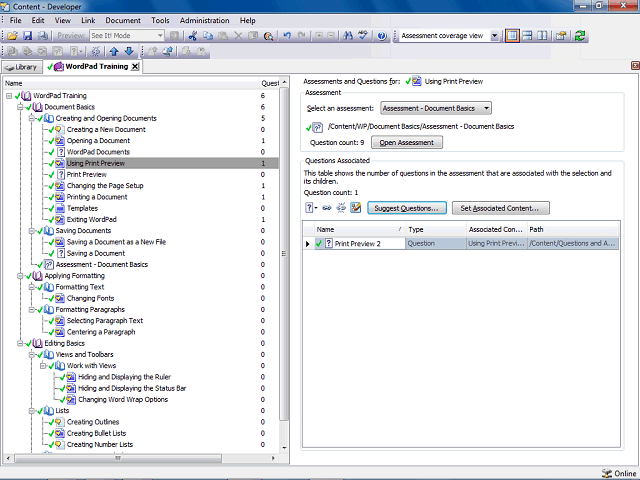Click the tree pane horizontal scrollbar thumb

pos(118,458)
